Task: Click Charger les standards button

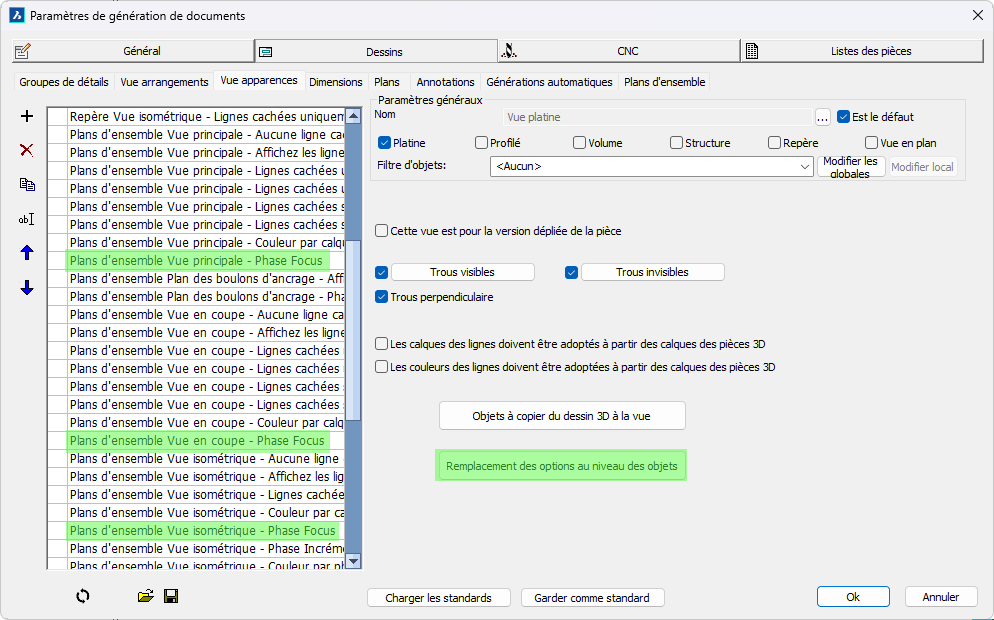Action: click(439, 598)
